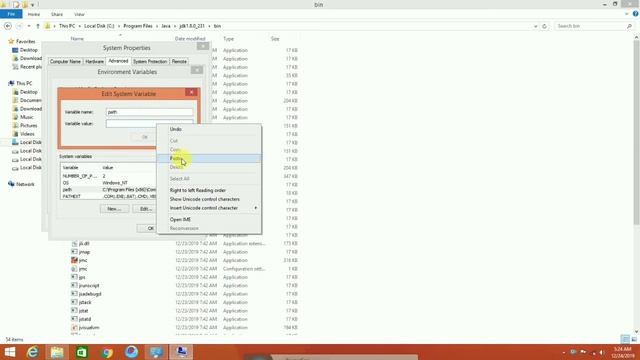640x360 pixels.
Task: Select Videos under This PC
Action: 27,134
